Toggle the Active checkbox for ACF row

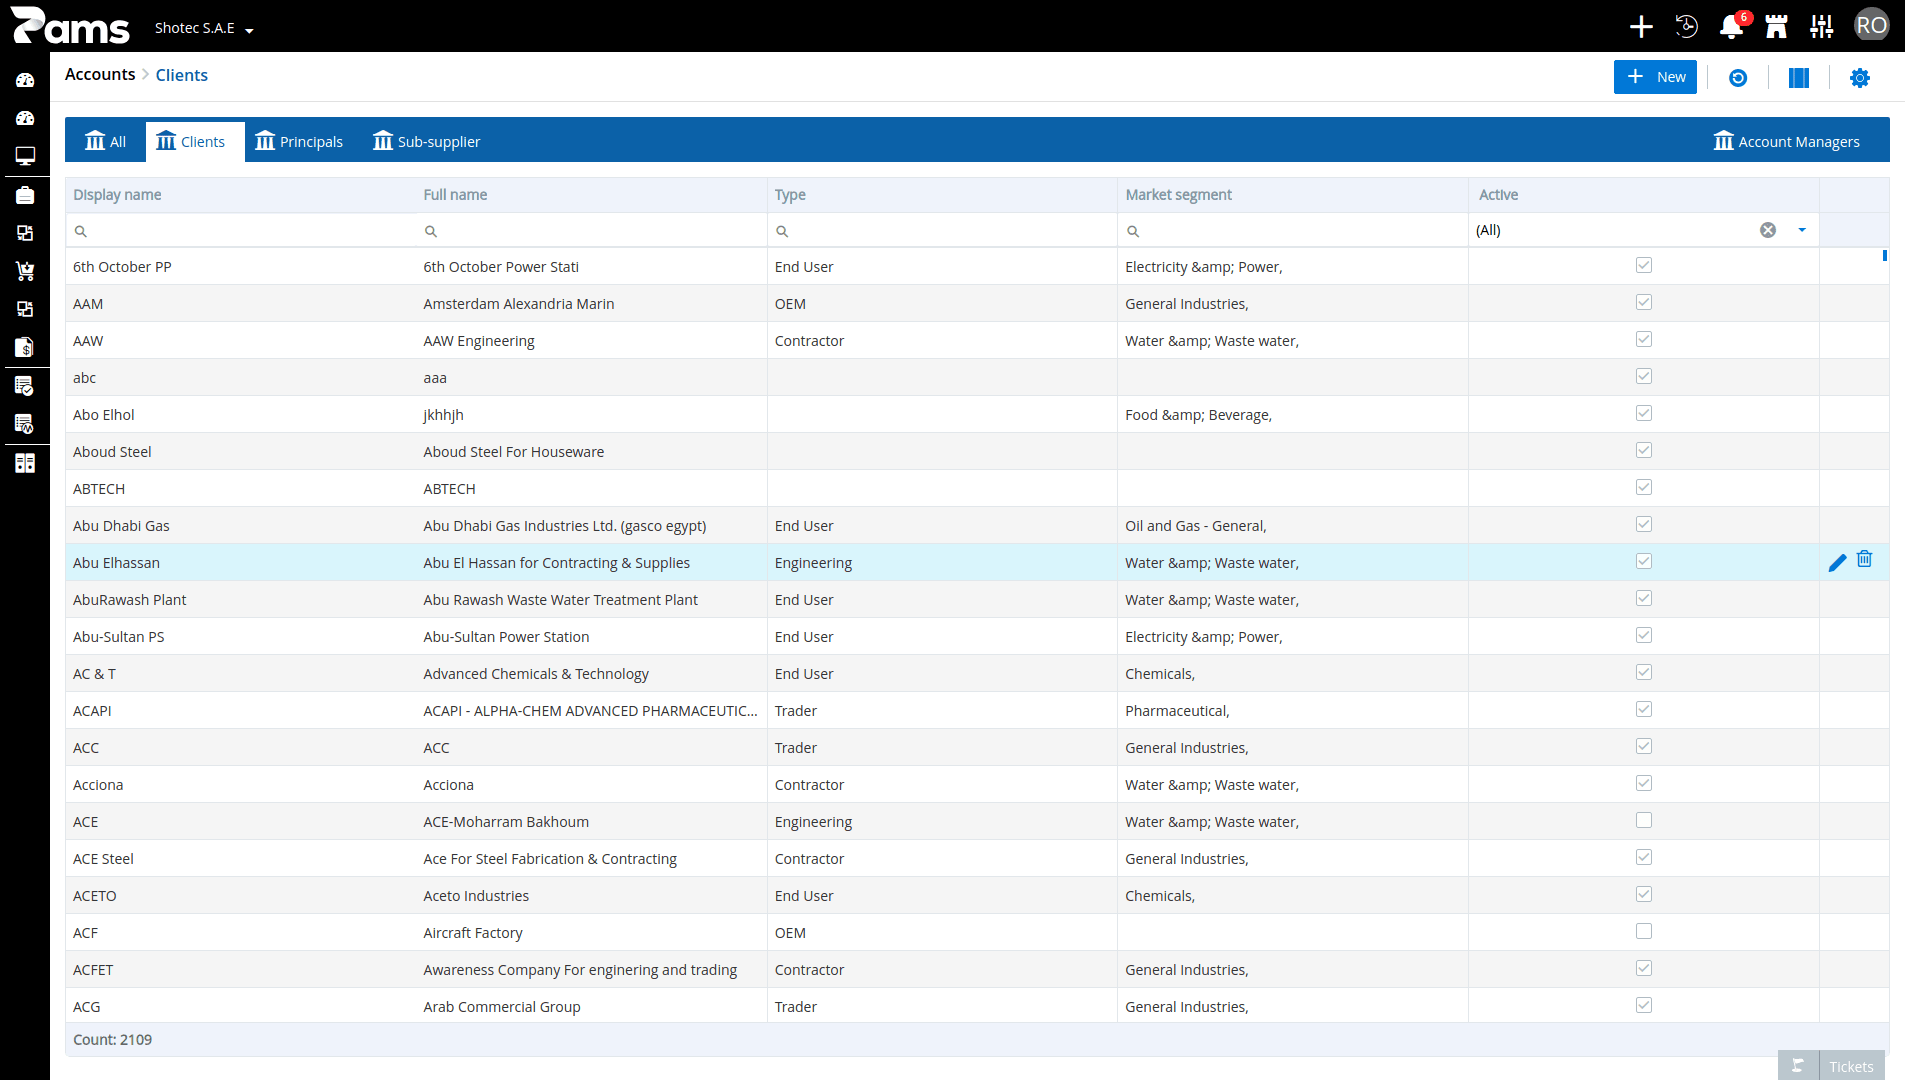click(x=1643, y=931)
